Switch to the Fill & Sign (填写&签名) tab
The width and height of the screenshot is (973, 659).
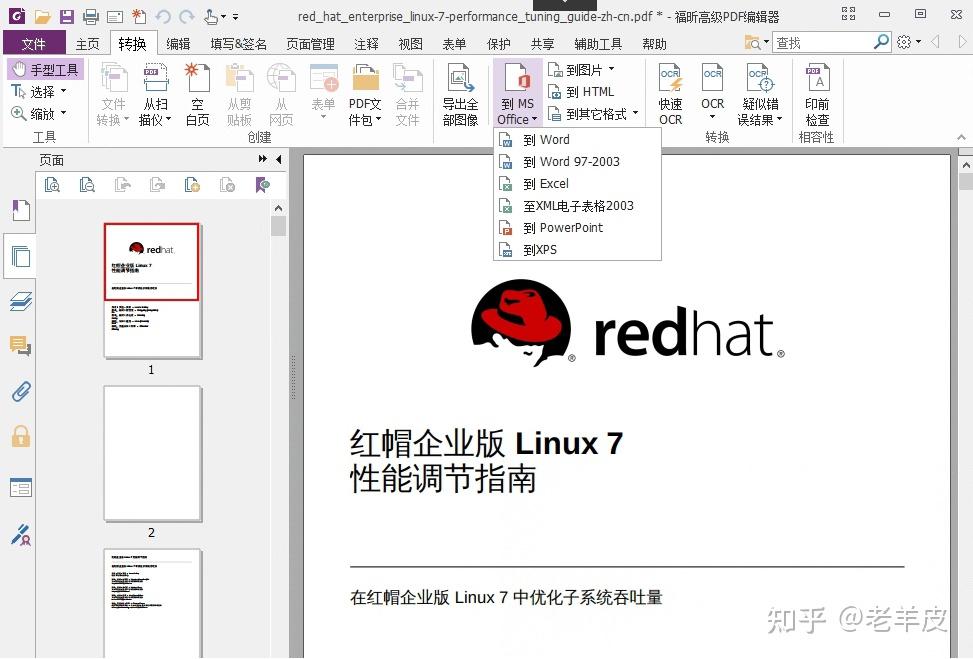tap(238, 43)
